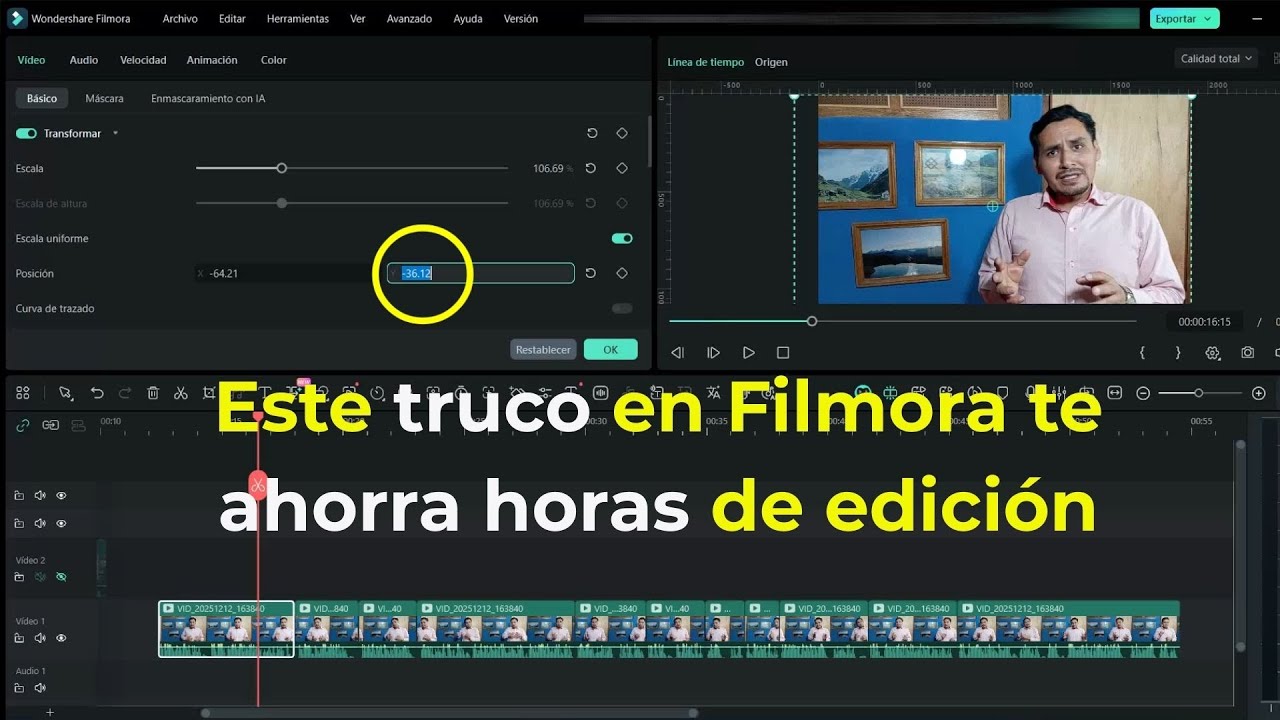Click the Escala value 106.69
The width and height of the screenshot is (1280, 720).
point(548,168)
